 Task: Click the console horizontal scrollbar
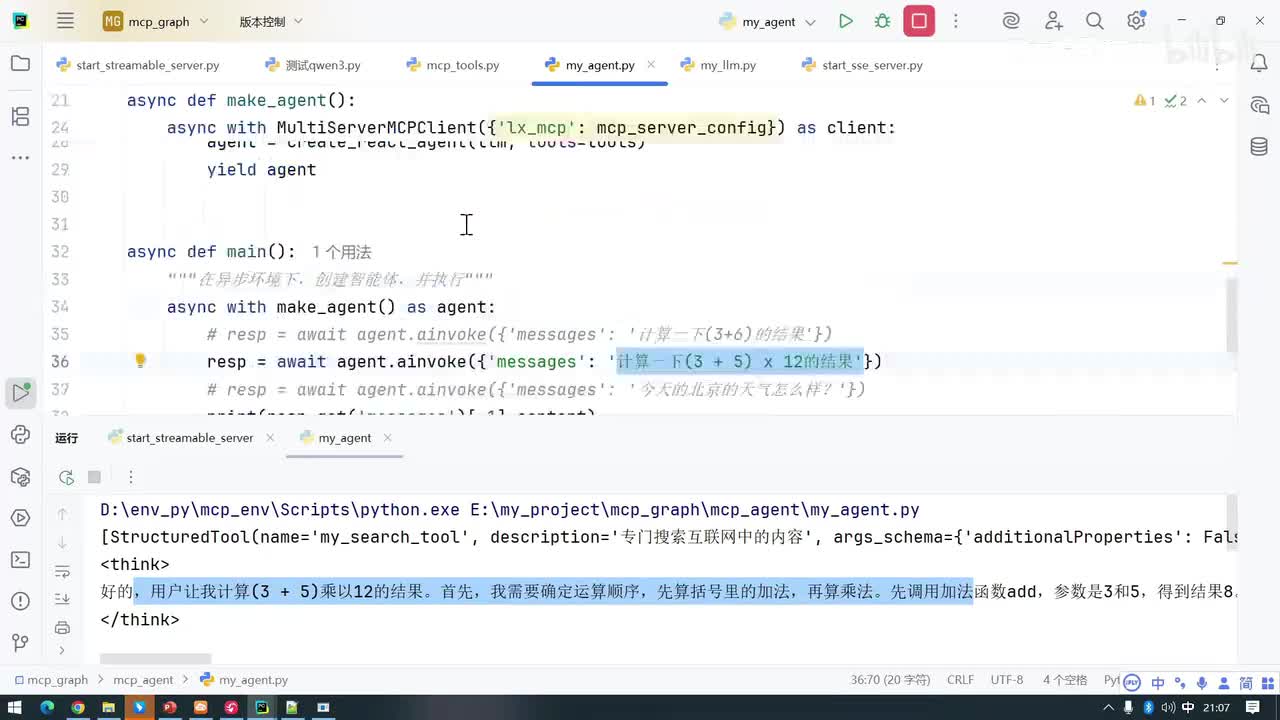point(155,658)
